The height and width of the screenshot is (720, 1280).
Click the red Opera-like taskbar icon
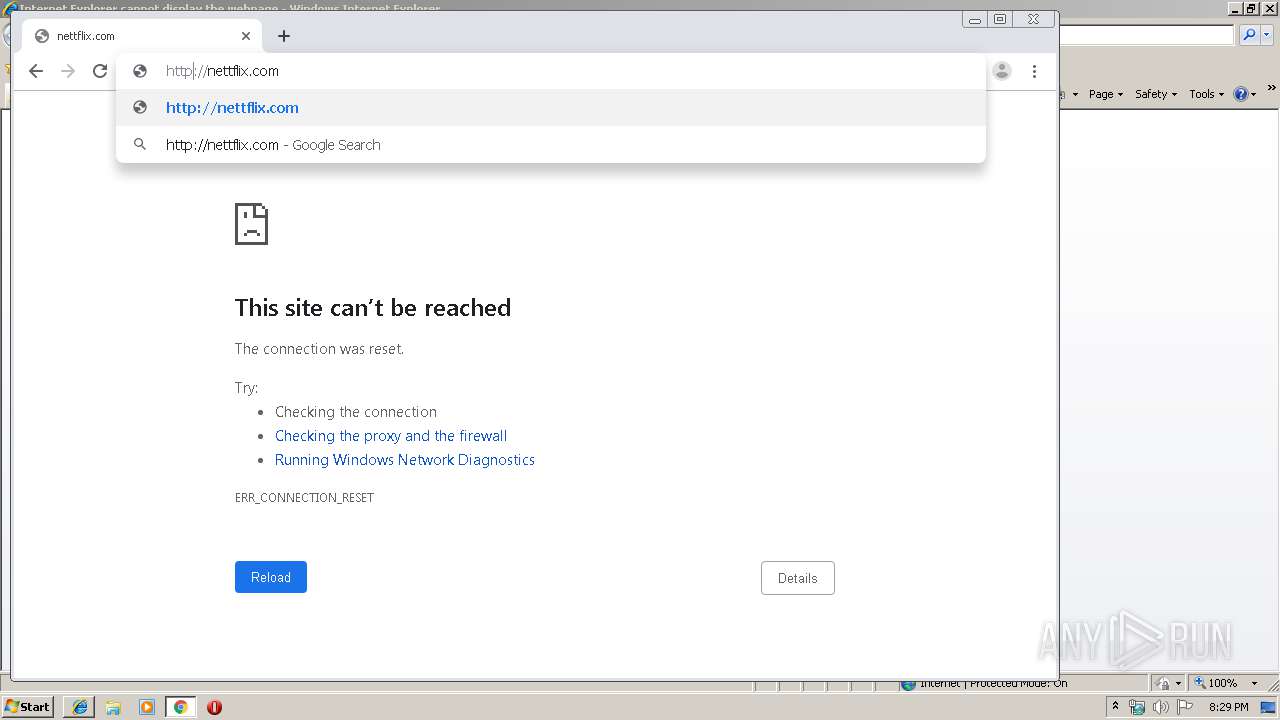click(214, 707)
